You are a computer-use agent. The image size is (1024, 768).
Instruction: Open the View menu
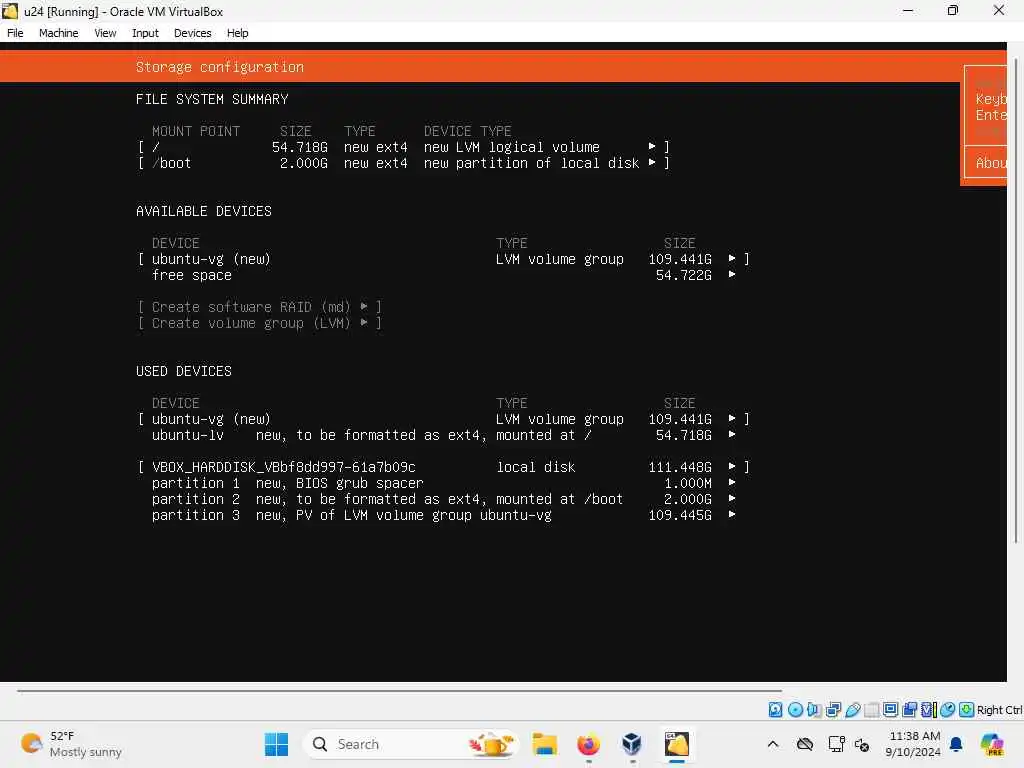click(105, 33)
